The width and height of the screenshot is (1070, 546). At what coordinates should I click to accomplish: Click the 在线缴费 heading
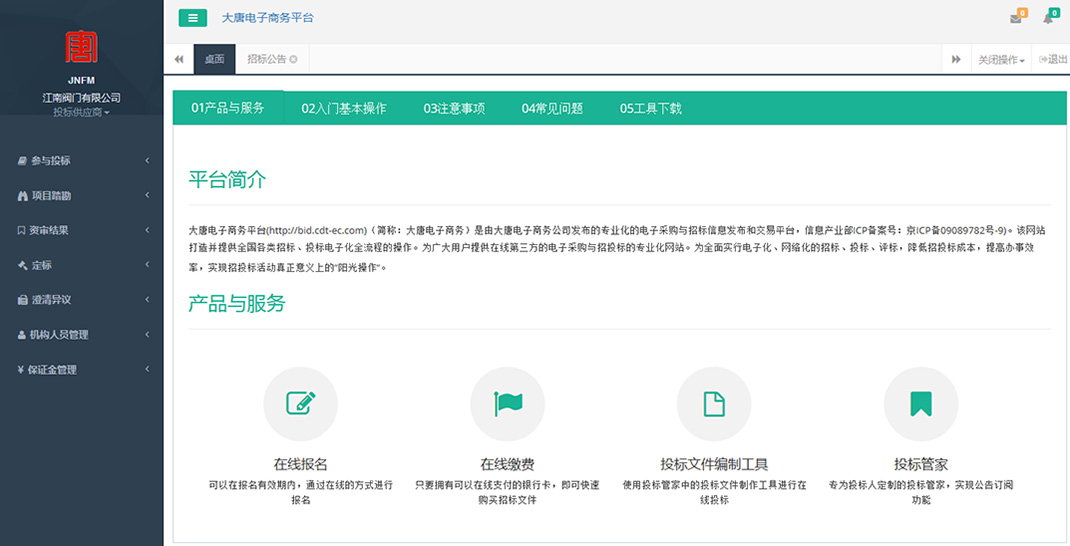[507, 464]
